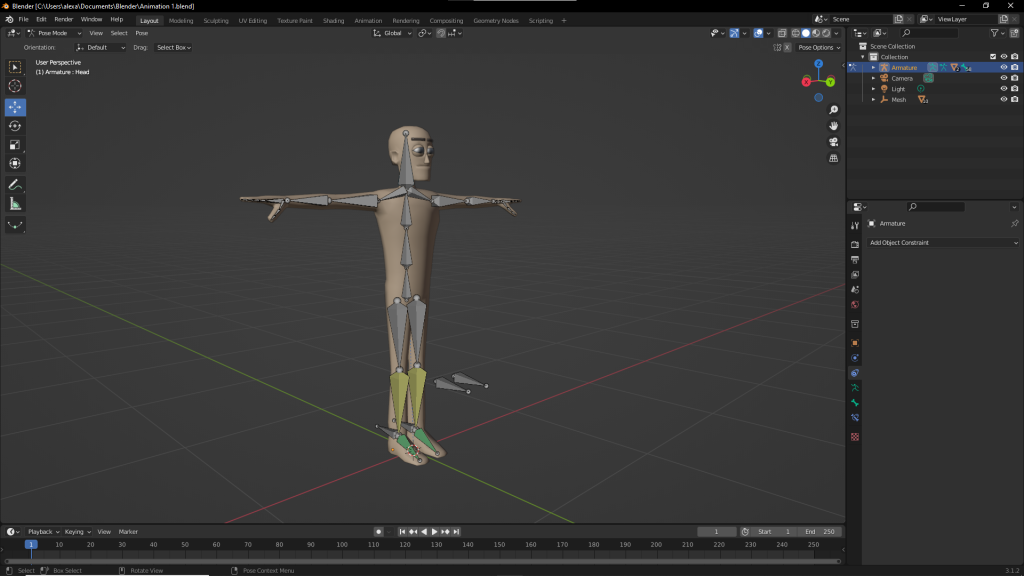Open Add Object Constraint dropdown
This screenshot has width=1024, height=576.
click(x=942, y=243)
